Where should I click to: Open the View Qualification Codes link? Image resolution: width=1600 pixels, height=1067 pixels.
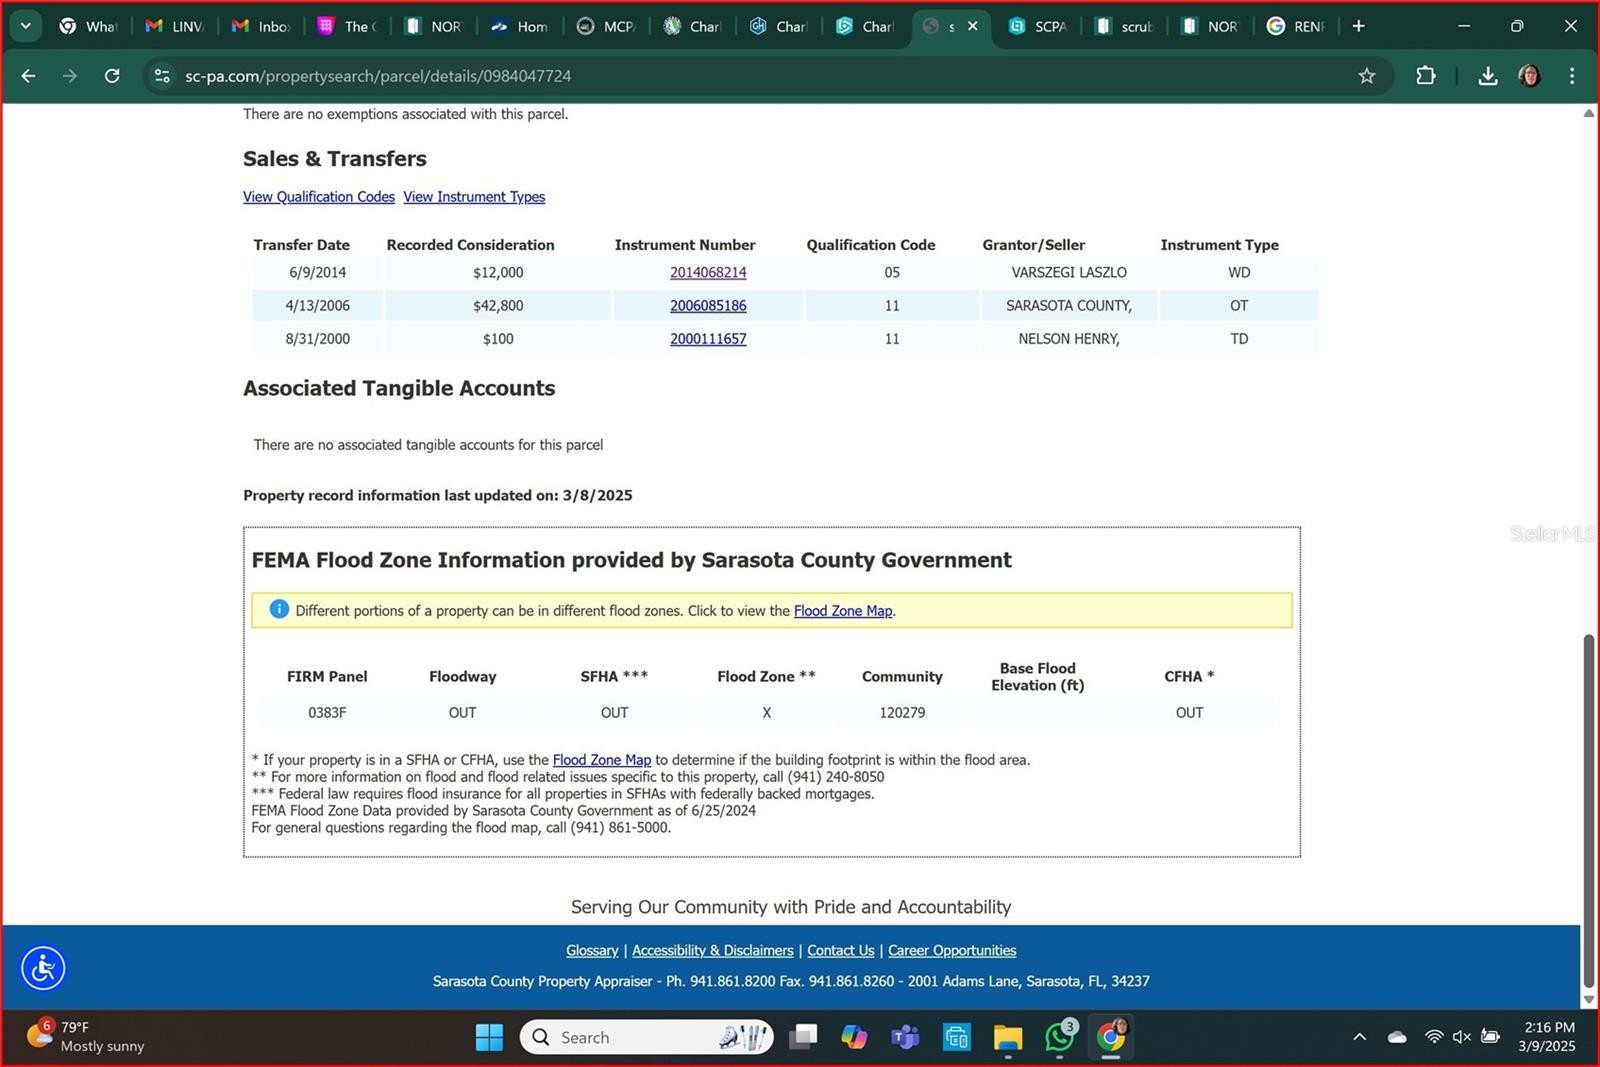319,197
